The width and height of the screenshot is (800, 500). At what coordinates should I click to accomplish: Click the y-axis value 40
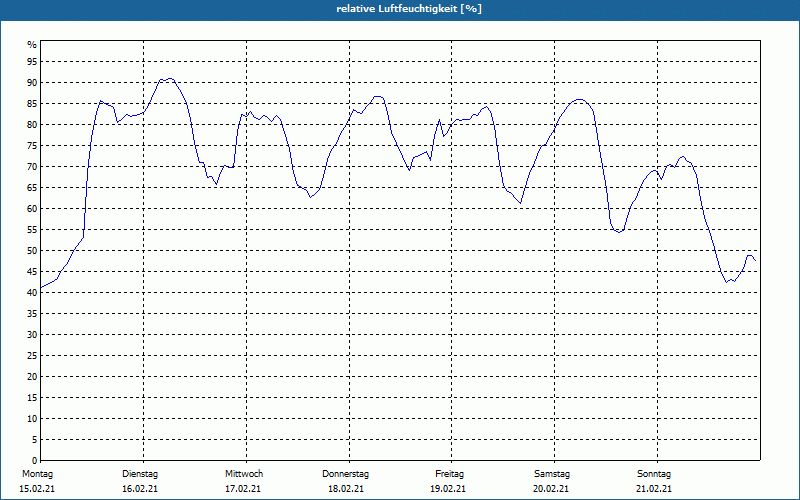click(x=32, y=292)
